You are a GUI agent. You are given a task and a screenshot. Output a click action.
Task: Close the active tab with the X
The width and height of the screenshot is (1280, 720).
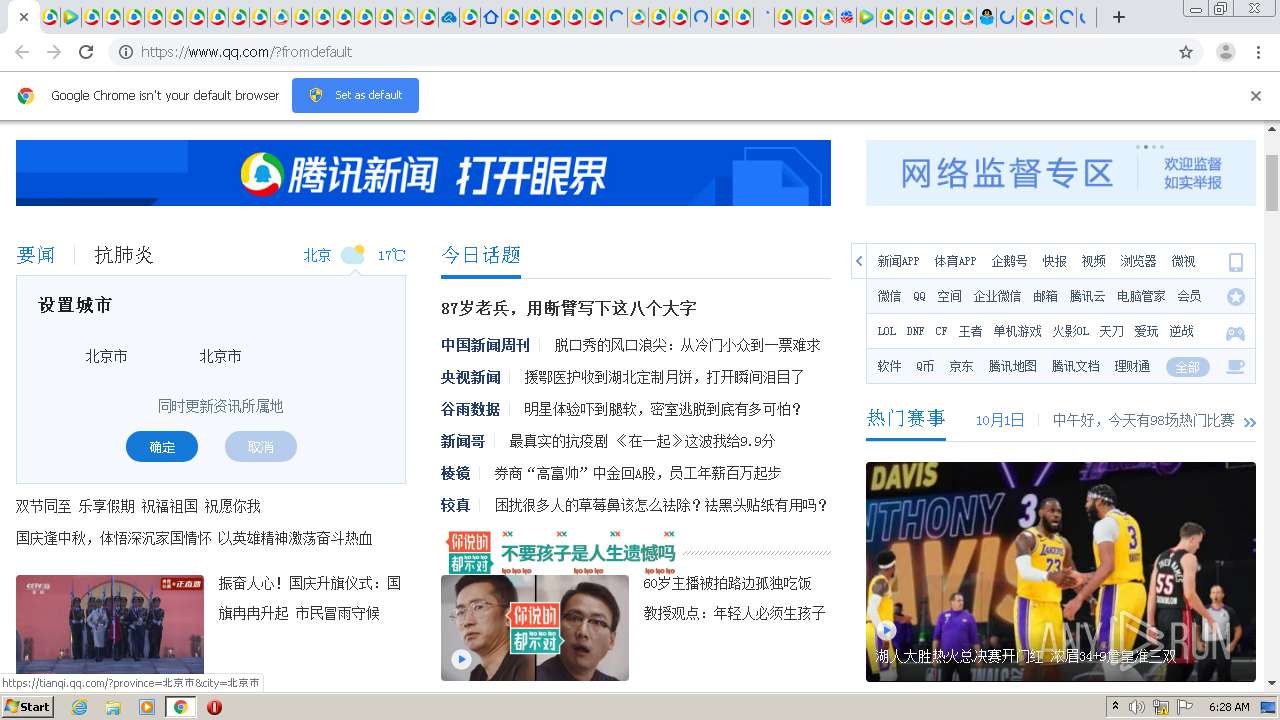pyautogui.click(x=24, y=17)
